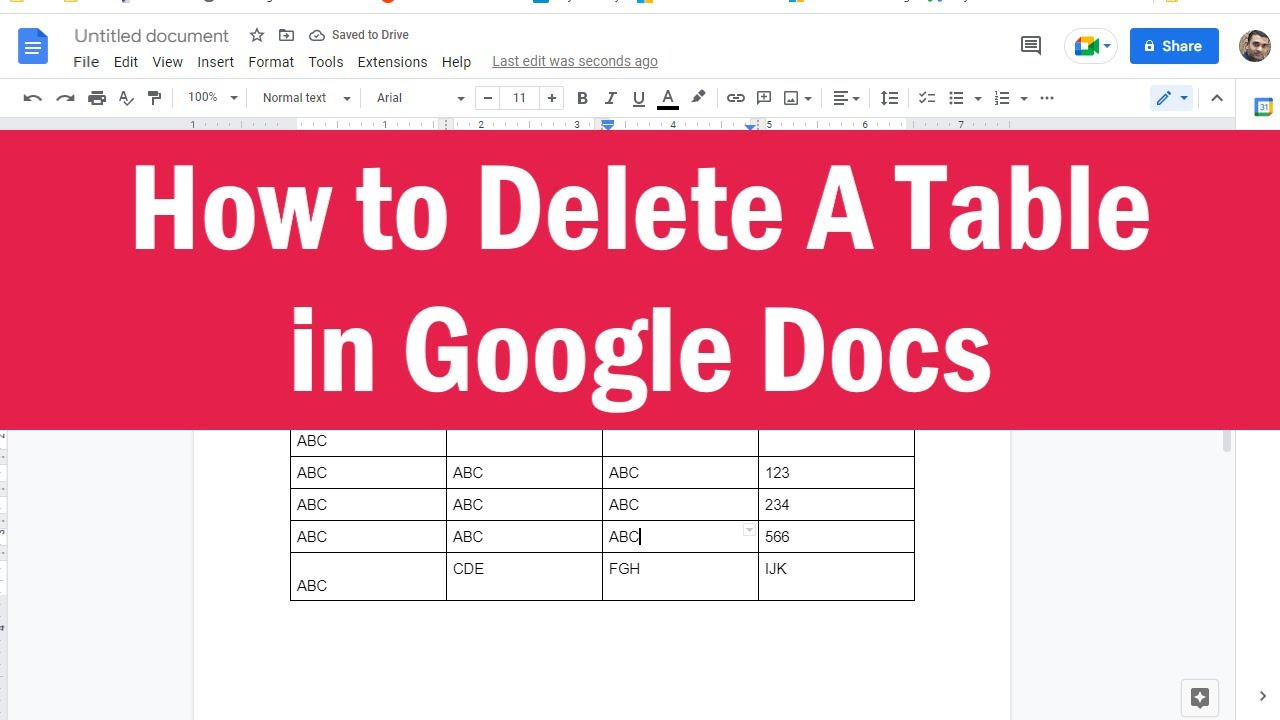
Task: Toggle the numbered list
Action: pyautogui.click(x=1002, y=98)
